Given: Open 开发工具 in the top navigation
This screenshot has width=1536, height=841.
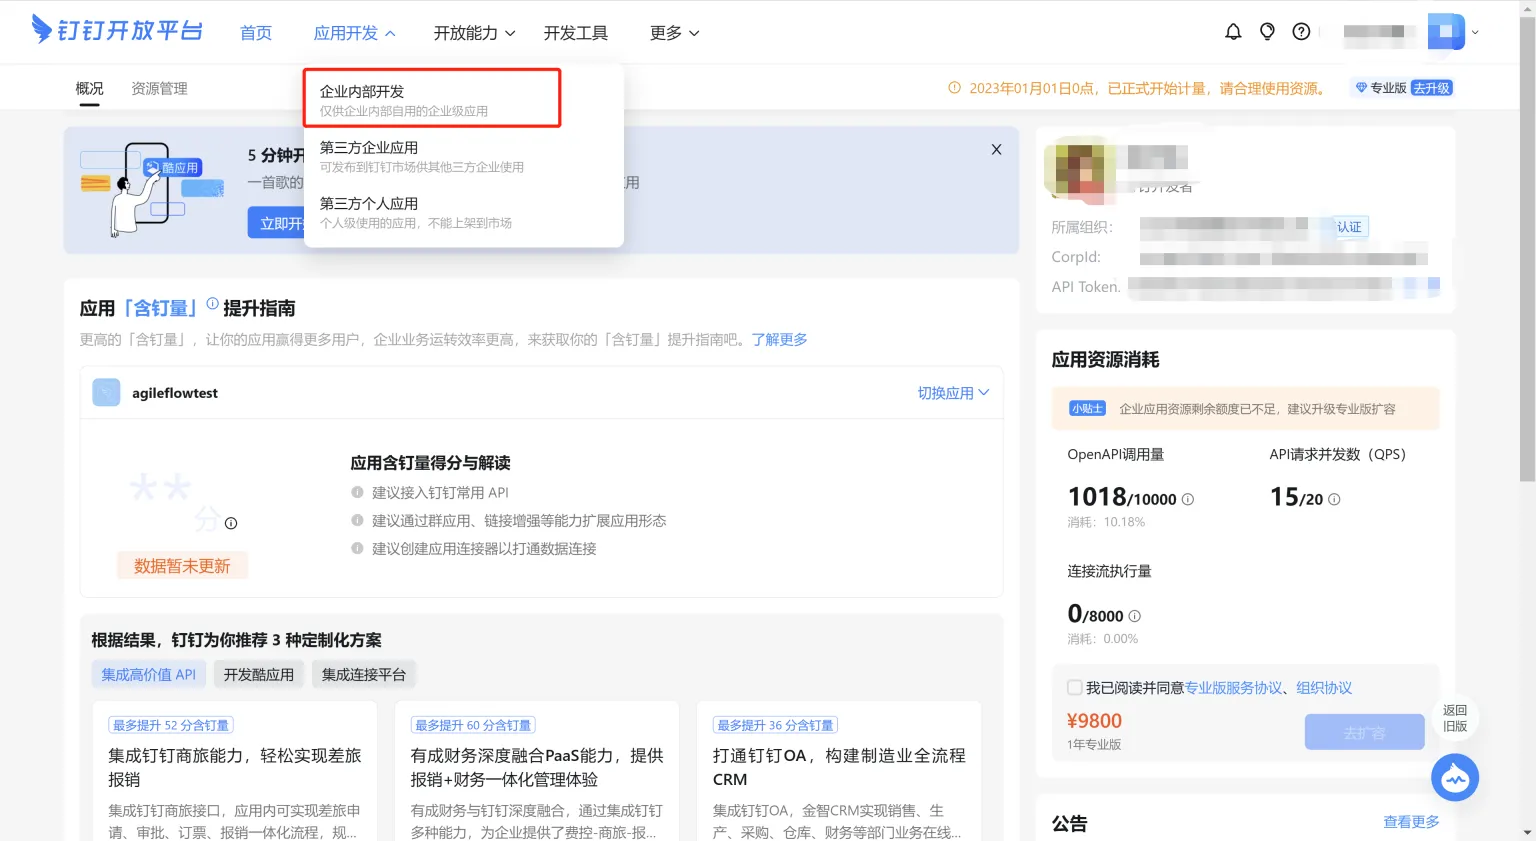Looking at the screenshot, I should (576, 33).
